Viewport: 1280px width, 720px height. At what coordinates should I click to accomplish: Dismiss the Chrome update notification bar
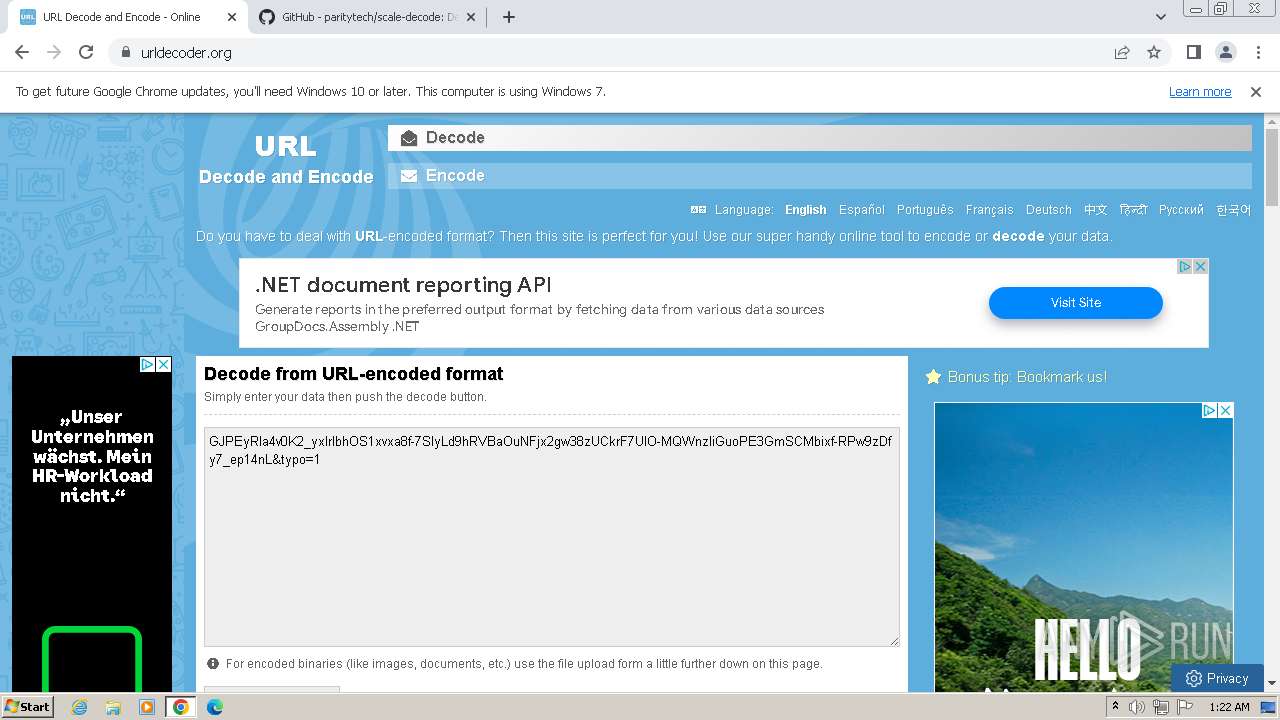pyautogui.click(x=1256, y=91)
